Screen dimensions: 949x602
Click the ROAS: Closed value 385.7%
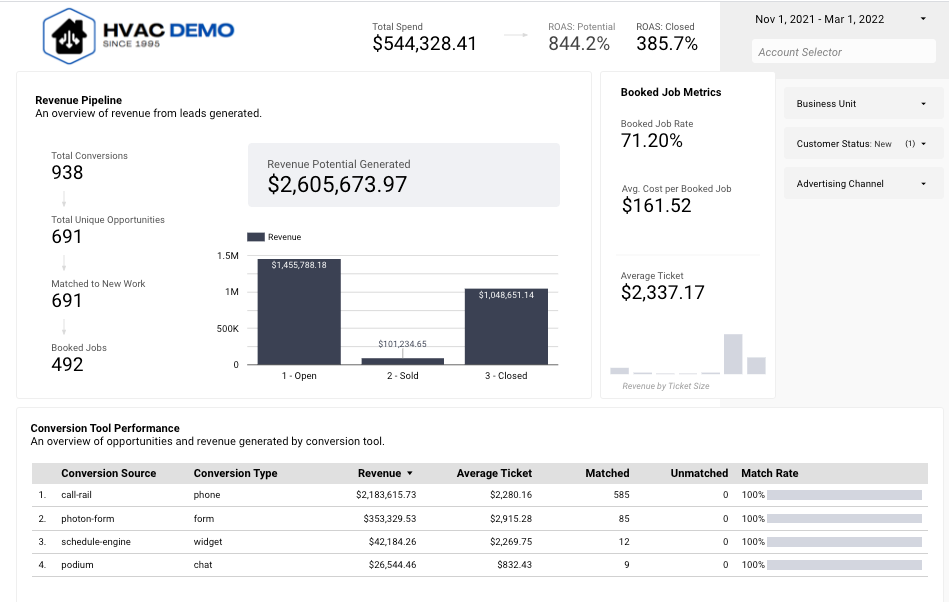(x=667, y=44)
